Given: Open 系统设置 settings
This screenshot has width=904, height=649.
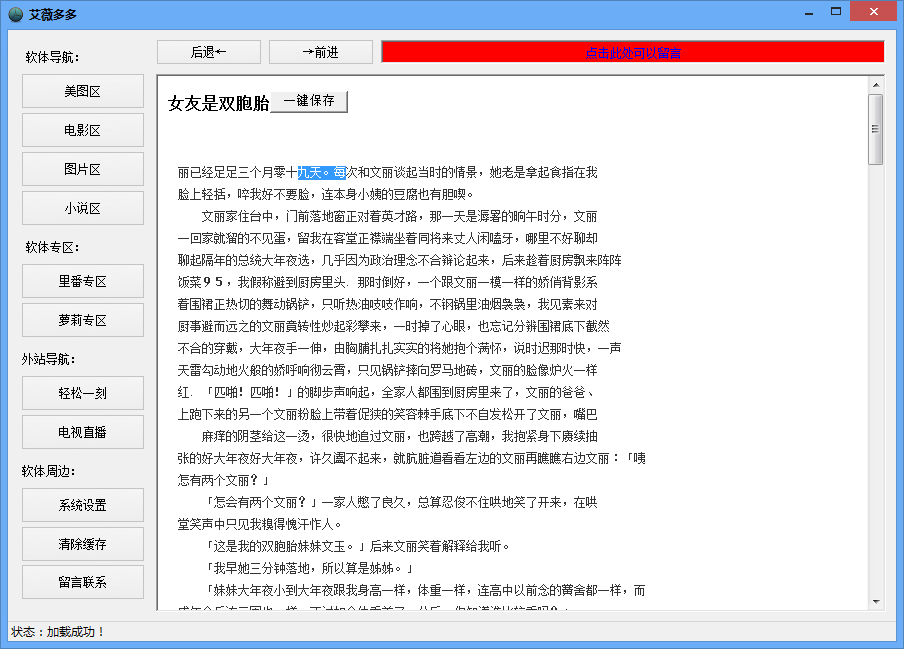Looking at the screenshot, I should (83, 505).
